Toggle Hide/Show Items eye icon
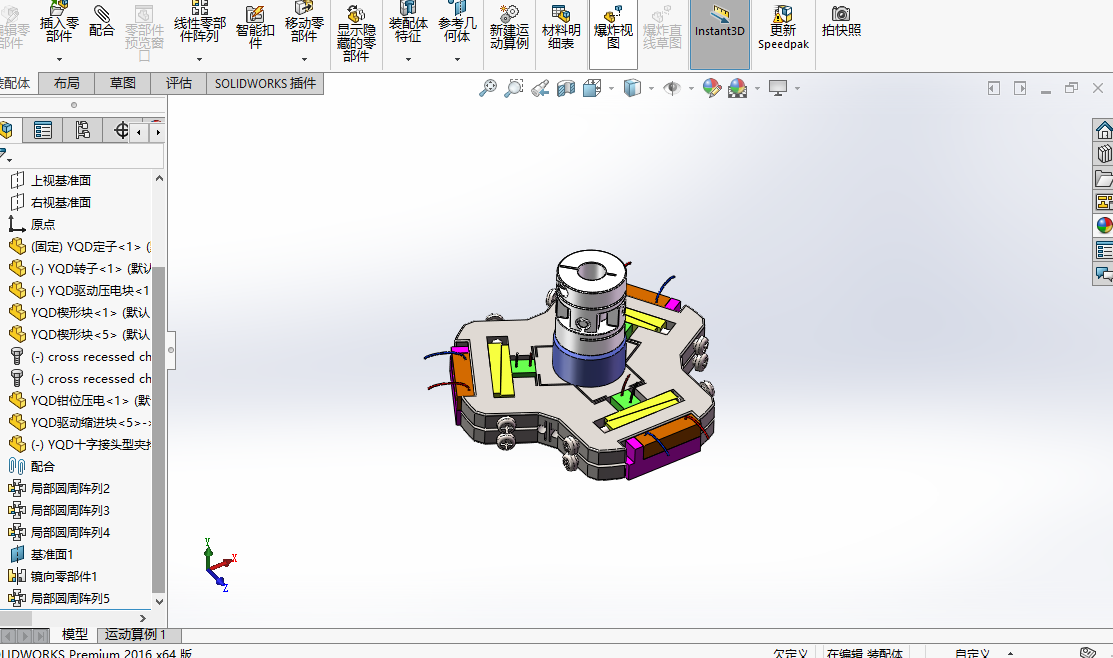1113x658 pixels. point(671,88)
